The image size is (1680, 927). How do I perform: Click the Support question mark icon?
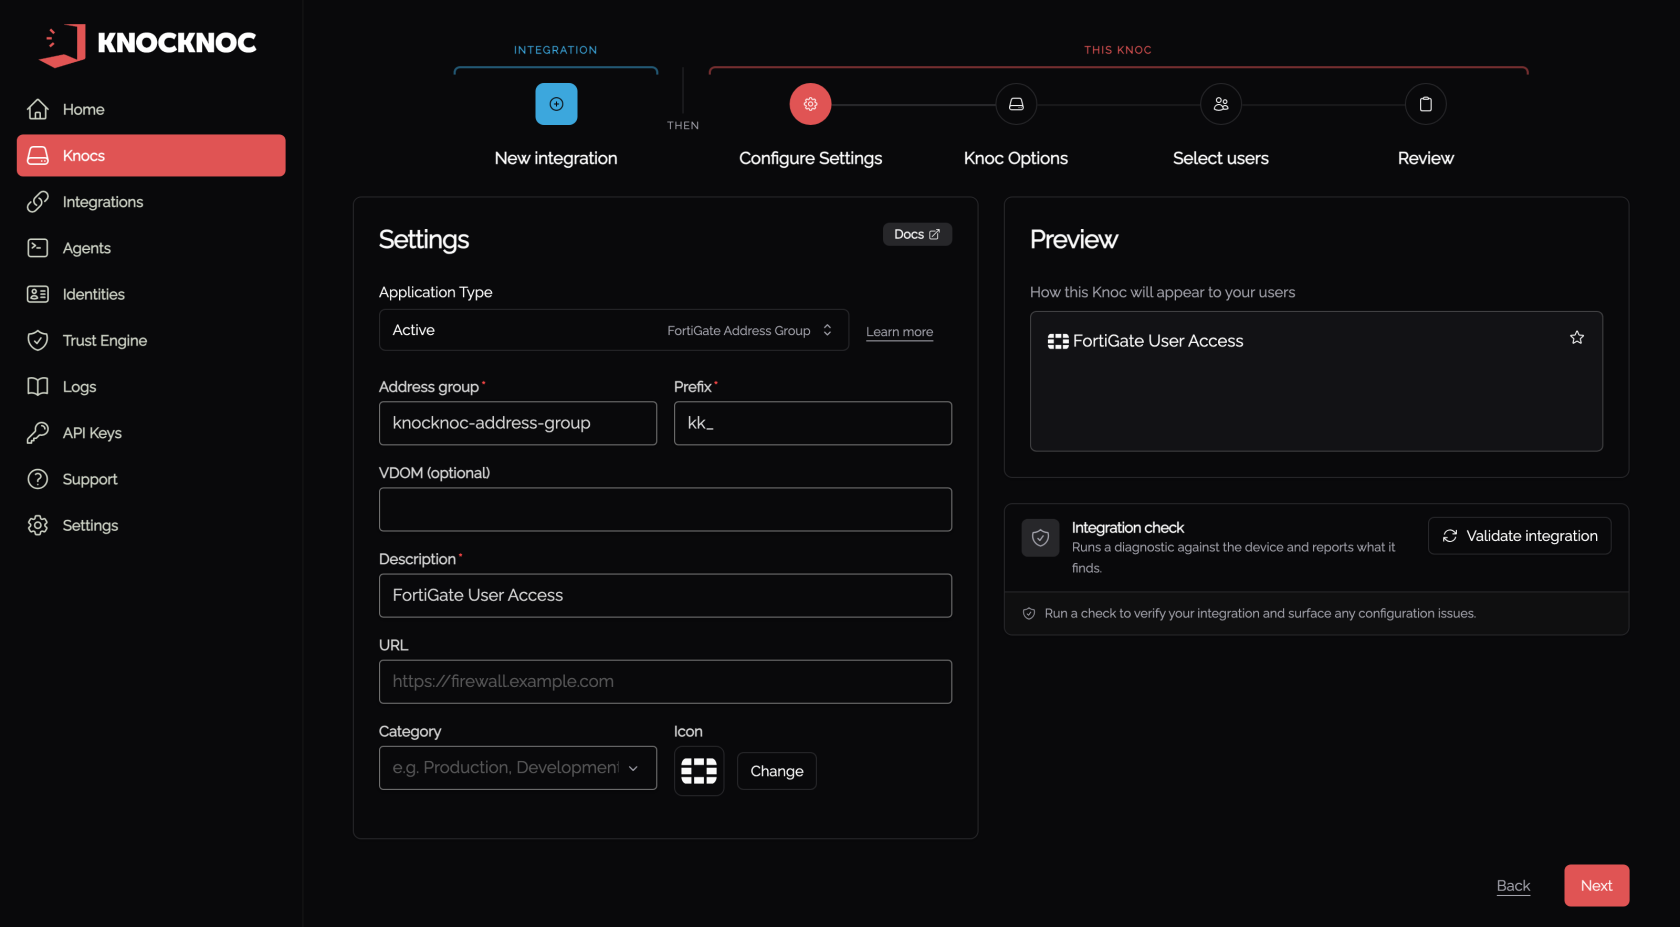click(x=38, y=479)
